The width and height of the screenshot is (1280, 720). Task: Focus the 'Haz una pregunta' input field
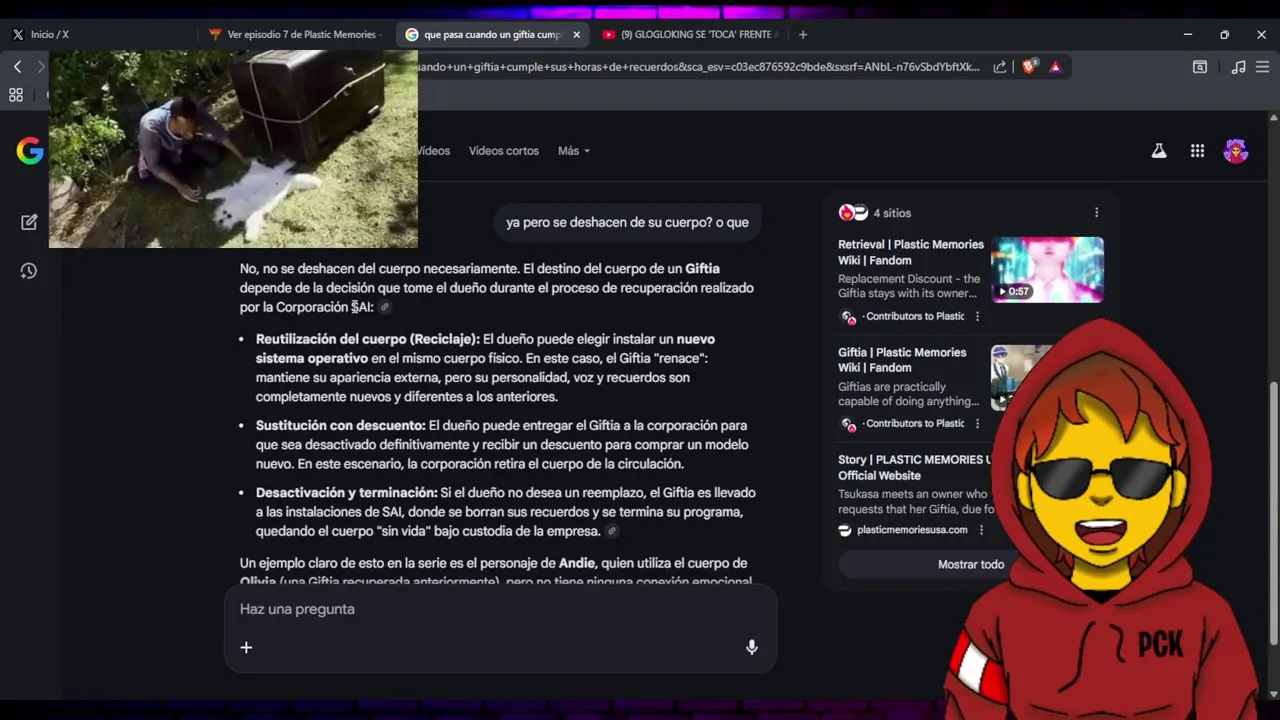500,609
